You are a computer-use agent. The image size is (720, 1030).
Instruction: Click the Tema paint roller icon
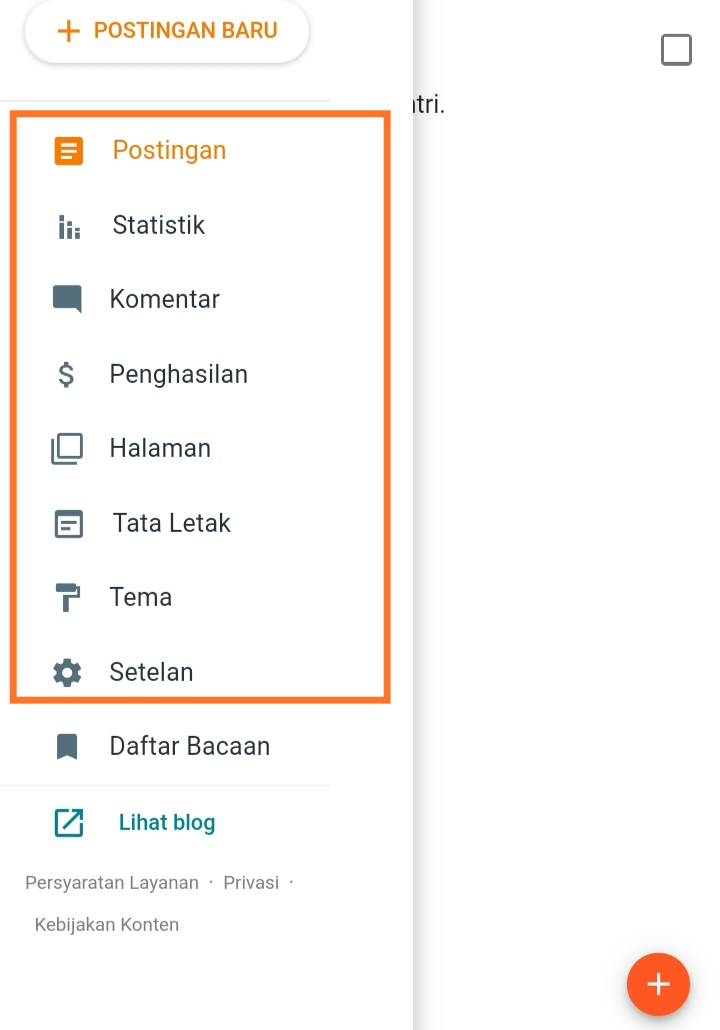coord(68,597)
